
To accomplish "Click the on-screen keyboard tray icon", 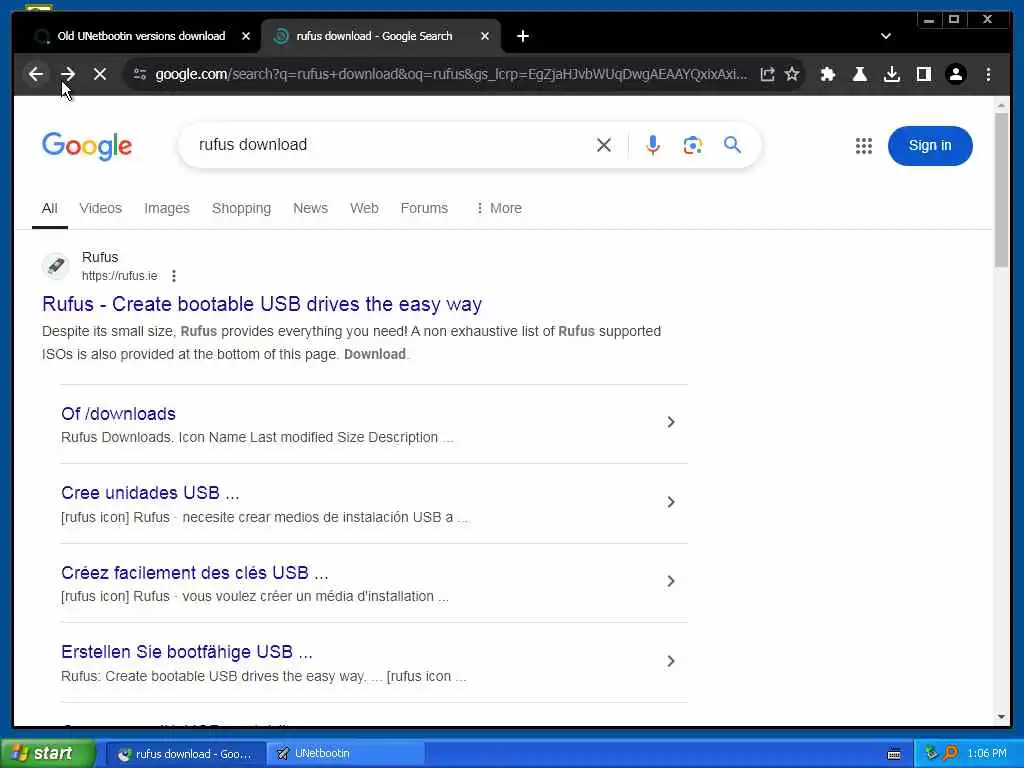I will pos(894,754).
